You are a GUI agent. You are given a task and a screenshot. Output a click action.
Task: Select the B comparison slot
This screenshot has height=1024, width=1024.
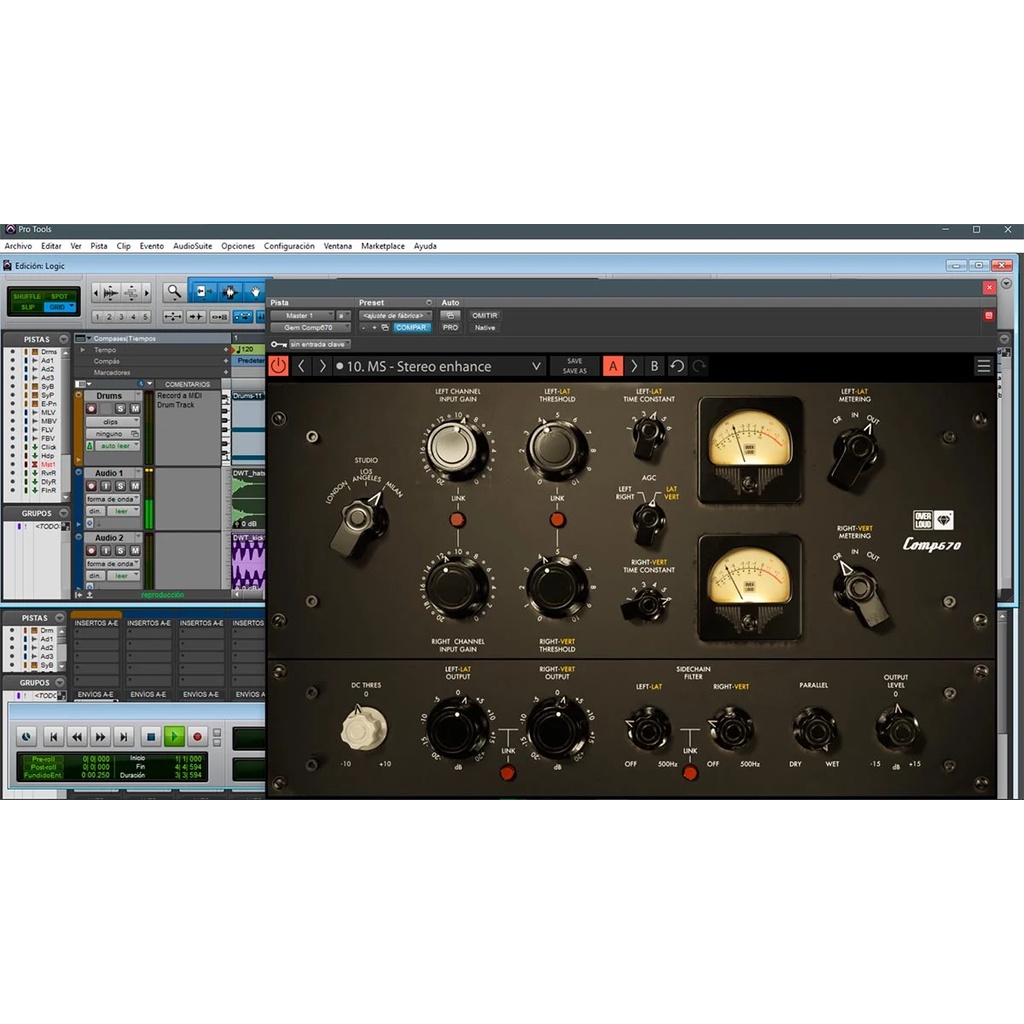pos(654,366)
